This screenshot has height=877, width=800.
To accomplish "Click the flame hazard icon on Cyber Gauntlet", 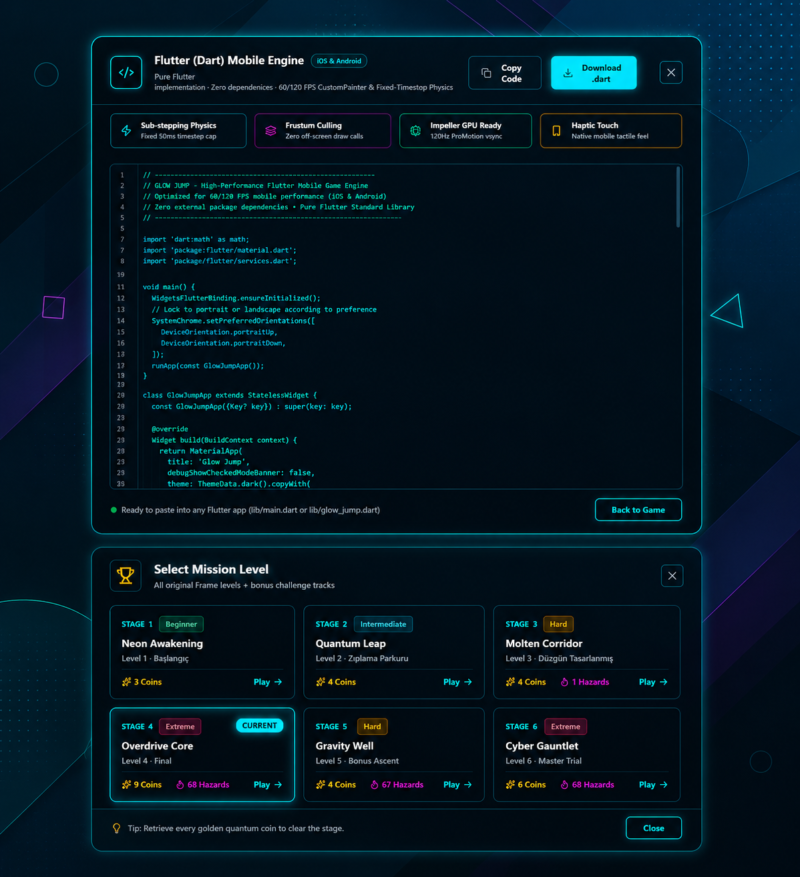I will [x=564, y=785].
